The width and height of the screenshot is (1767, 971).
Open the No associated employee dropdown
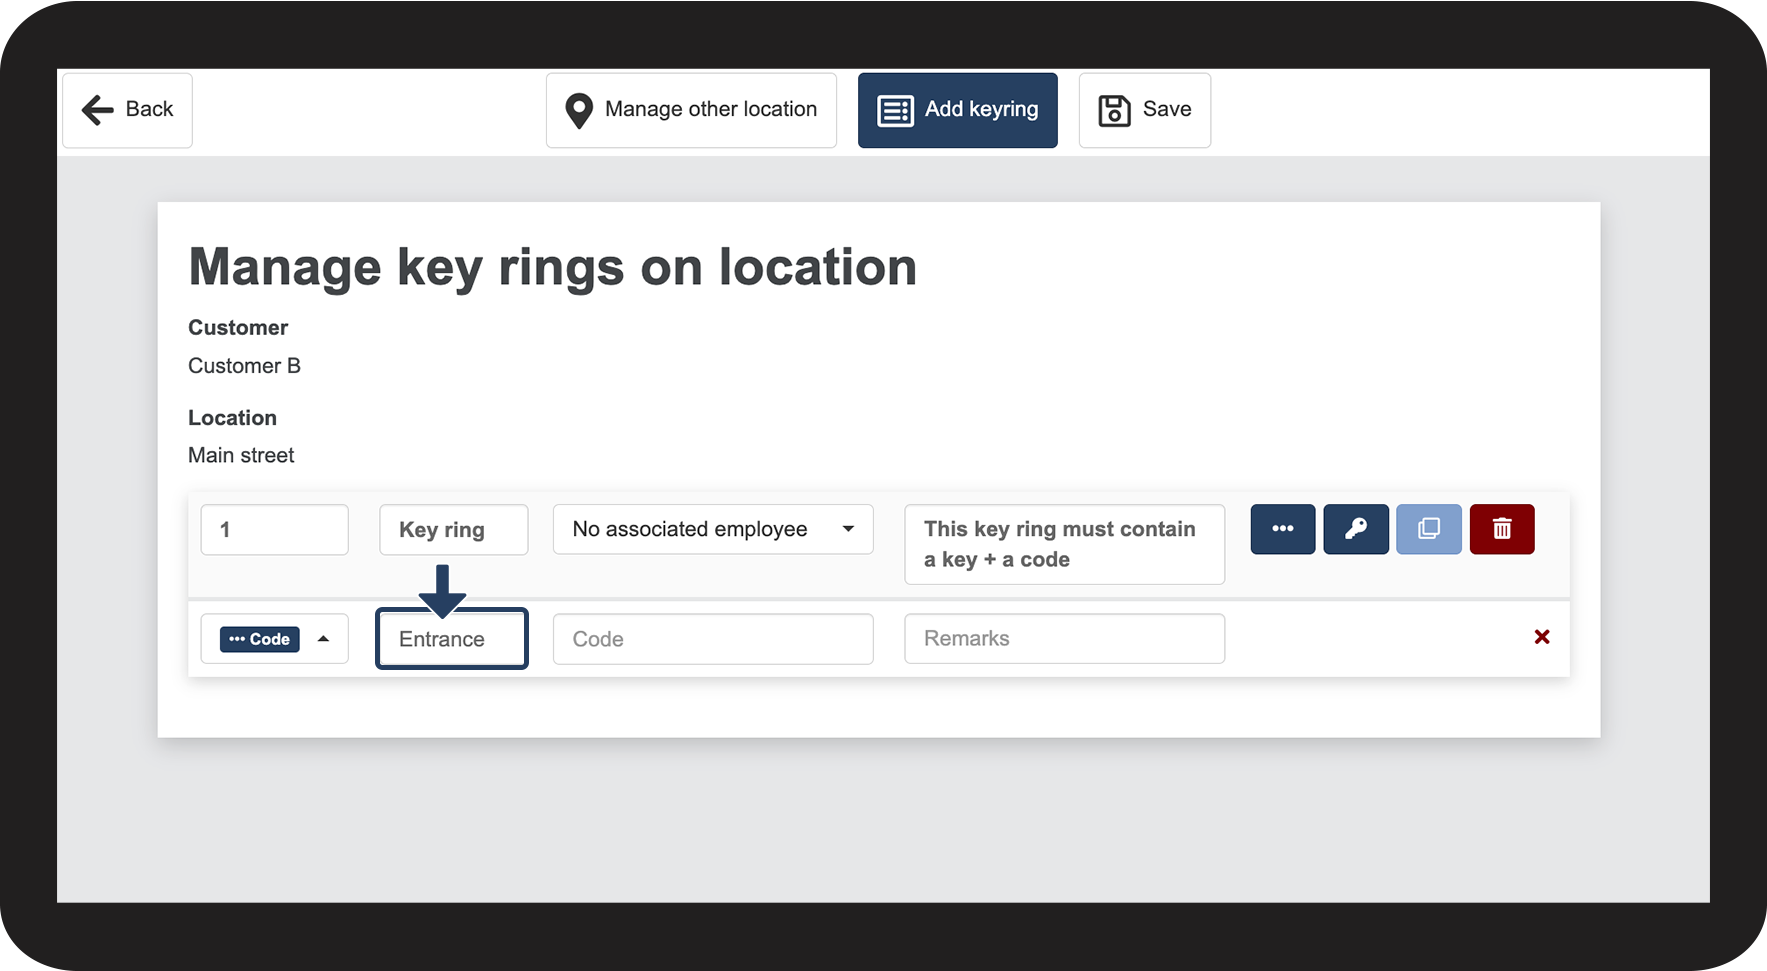(712, 529)
